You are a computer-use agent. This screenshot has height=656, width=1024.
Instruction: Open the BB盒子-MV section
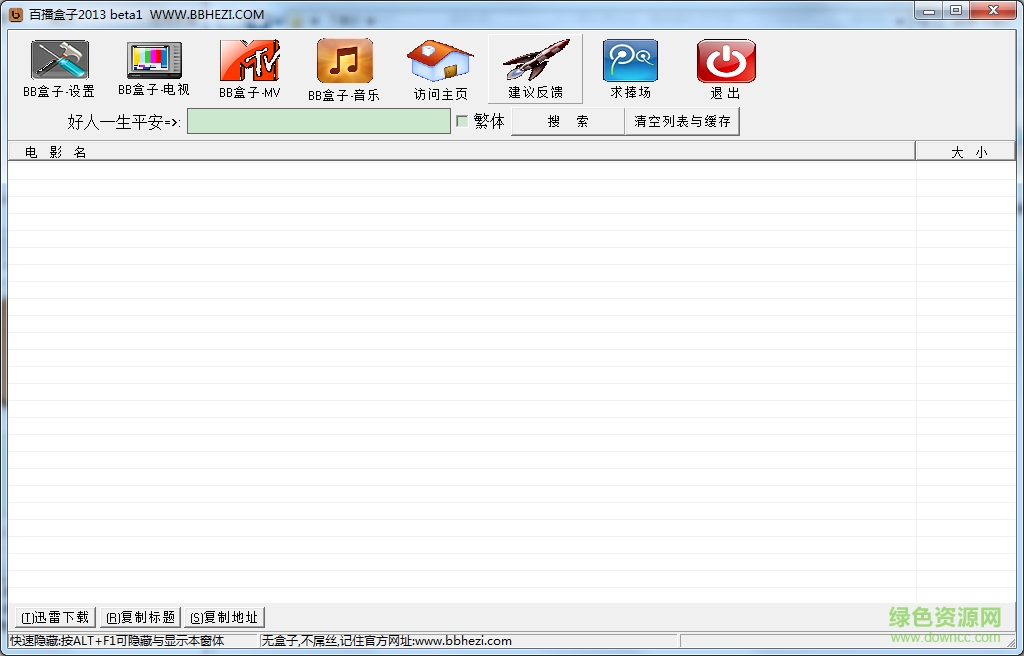248,68
